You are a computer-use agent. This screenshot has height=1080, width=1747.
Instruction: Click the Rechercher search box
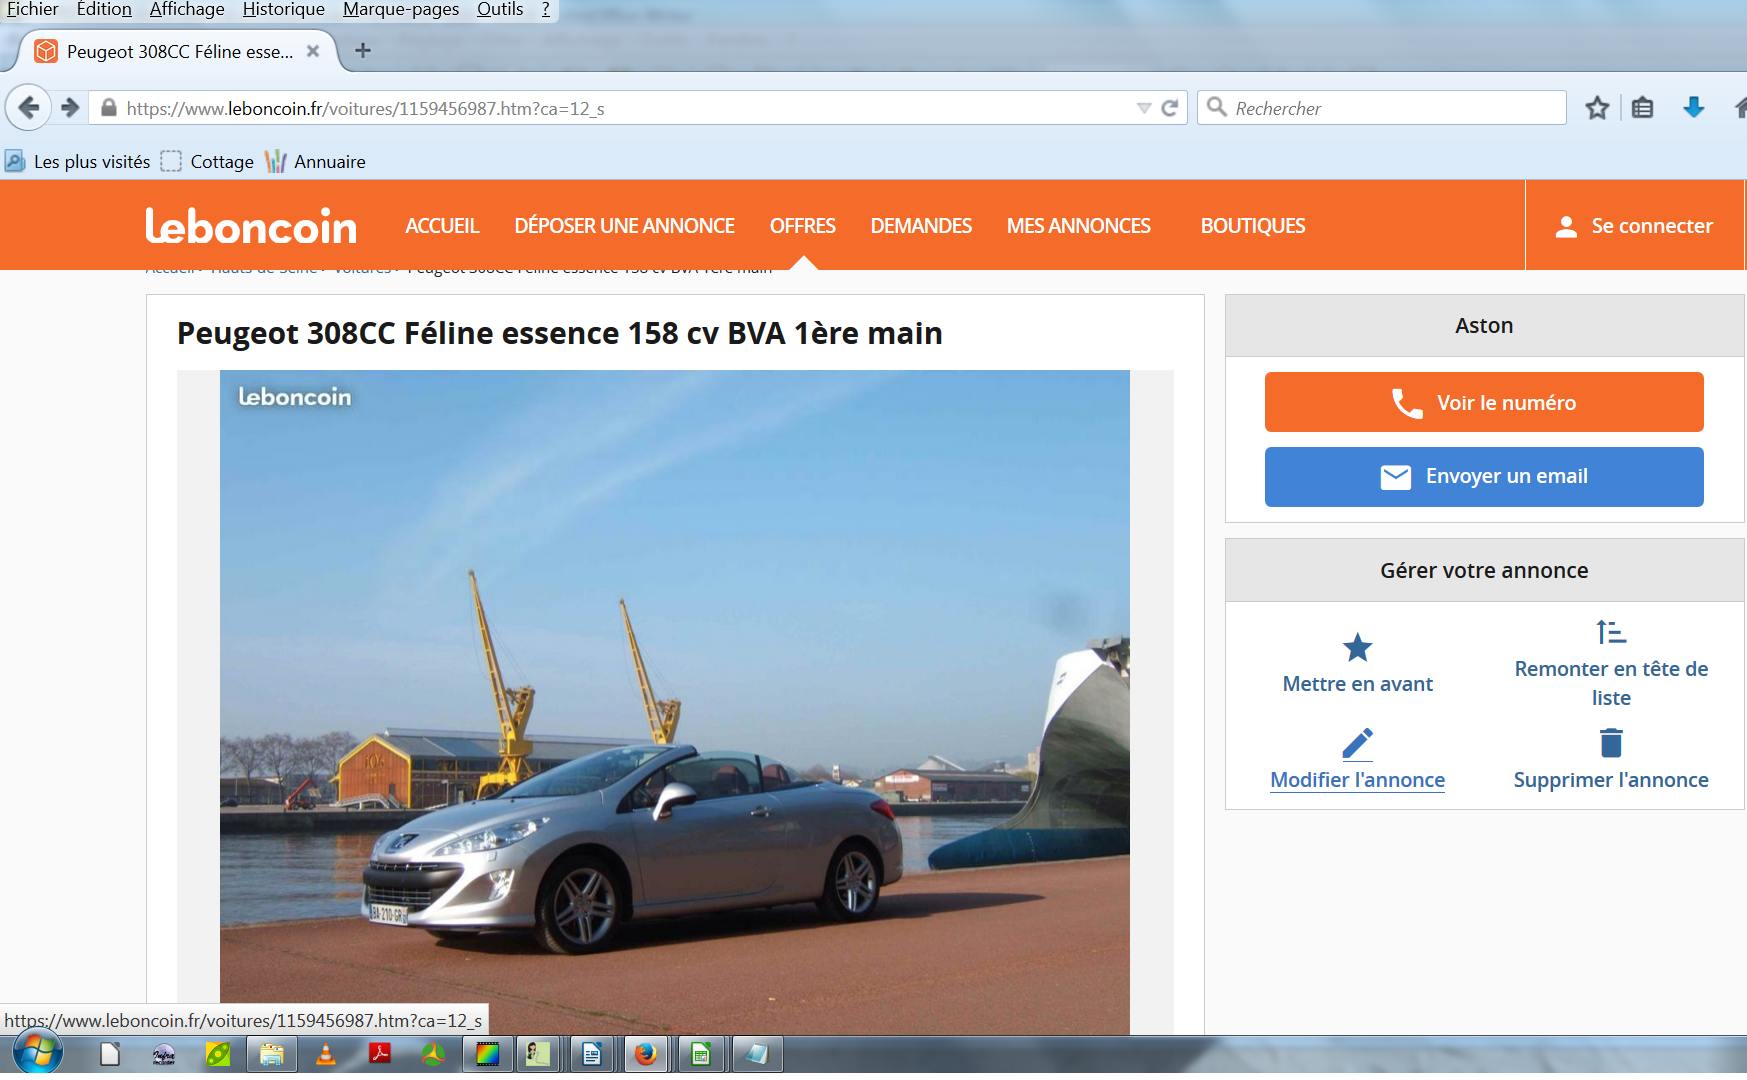point(1382,108)
